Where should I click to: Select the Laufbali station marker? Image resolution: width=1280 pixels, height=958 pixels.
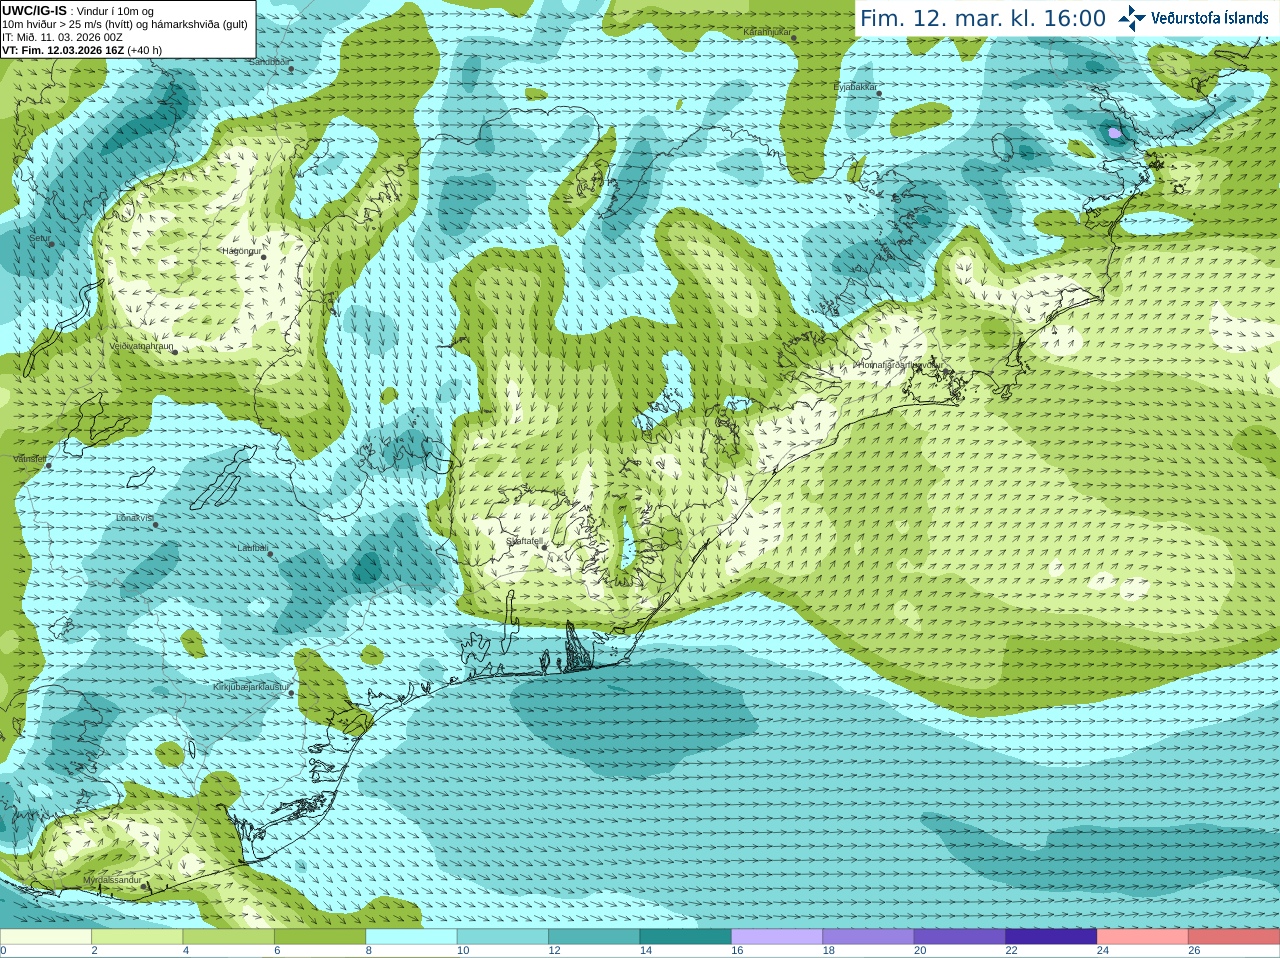coord(270,553)
